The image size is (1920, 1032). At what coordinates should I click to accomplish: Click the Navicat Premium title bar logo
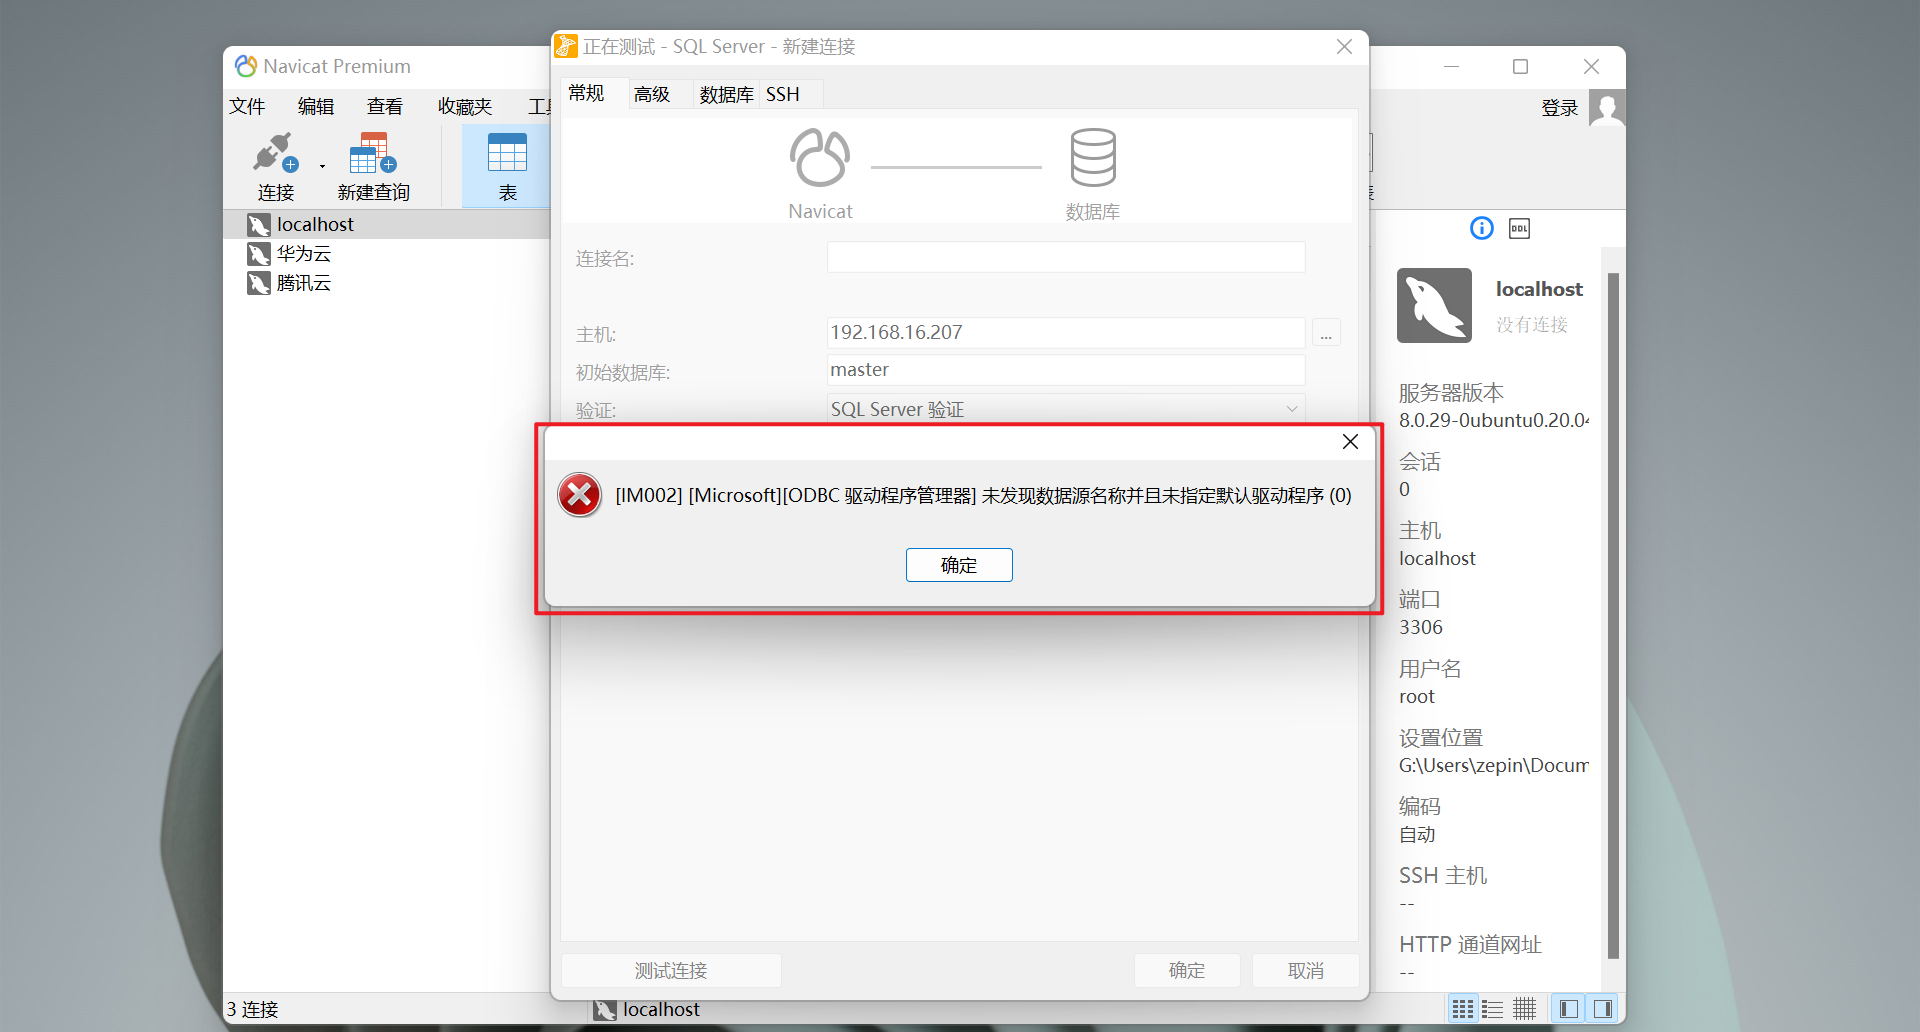pos(246,66)
